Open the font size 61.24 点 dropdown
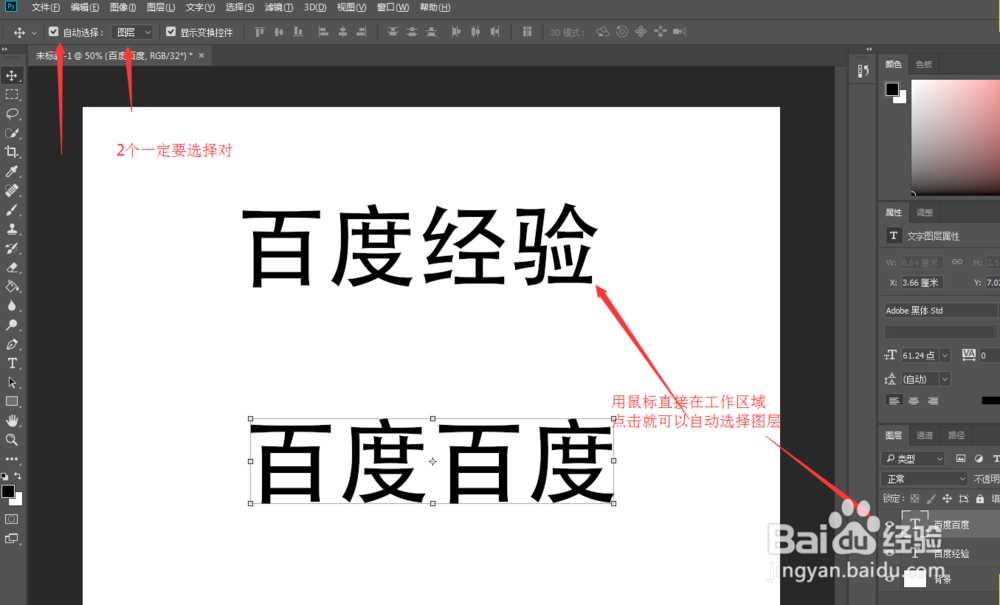This screenshot has height=605, width=1000. [x=945, y=355]
